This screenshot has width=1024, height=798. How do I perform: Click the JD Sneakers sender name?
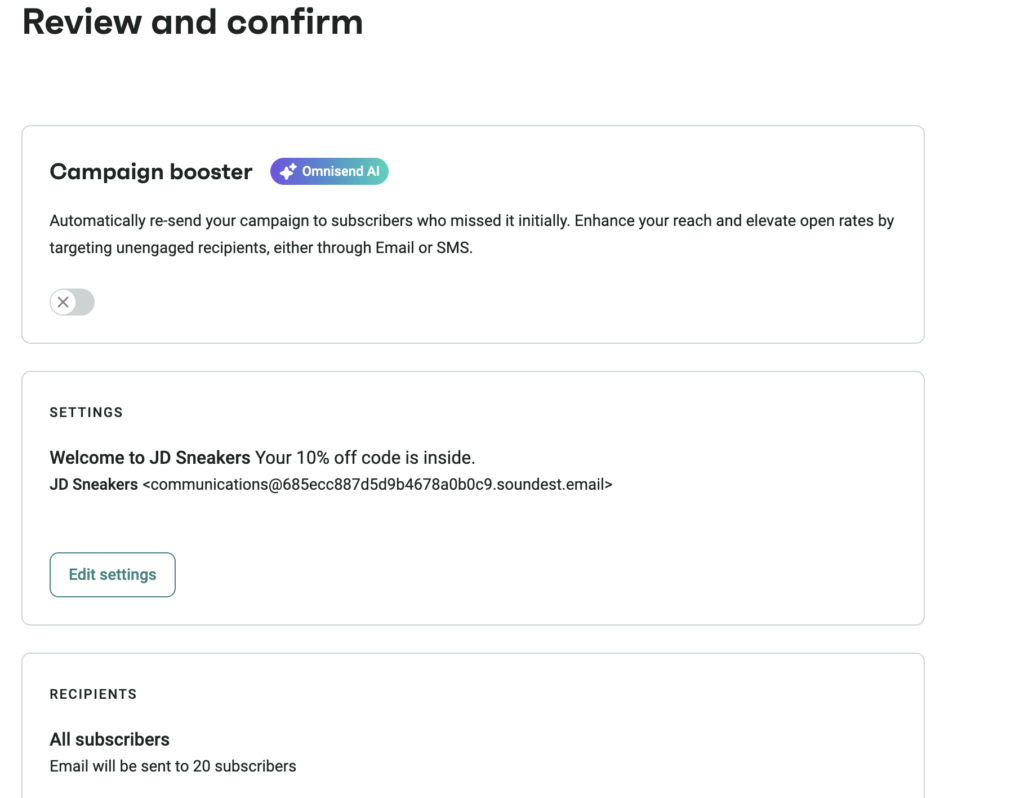94,485
